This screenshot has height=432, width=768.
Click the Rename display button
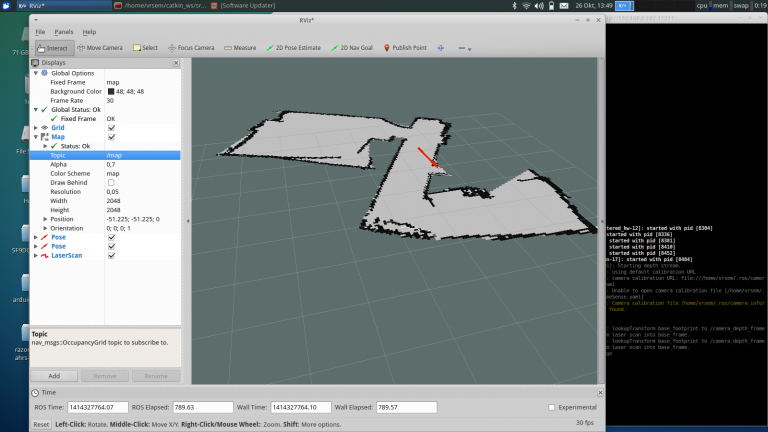click(x=156, y=376)
